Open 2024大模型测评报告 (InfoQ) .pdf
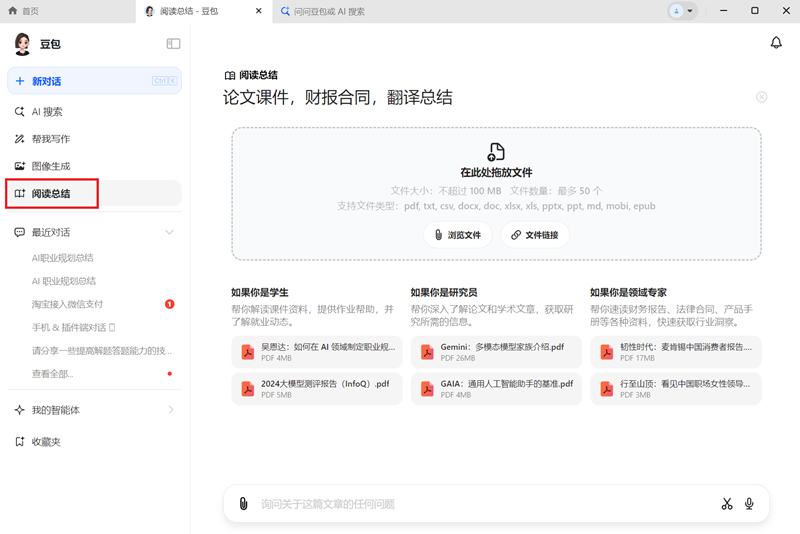This screenshot has height=534, width=800. tap(317, 389)
